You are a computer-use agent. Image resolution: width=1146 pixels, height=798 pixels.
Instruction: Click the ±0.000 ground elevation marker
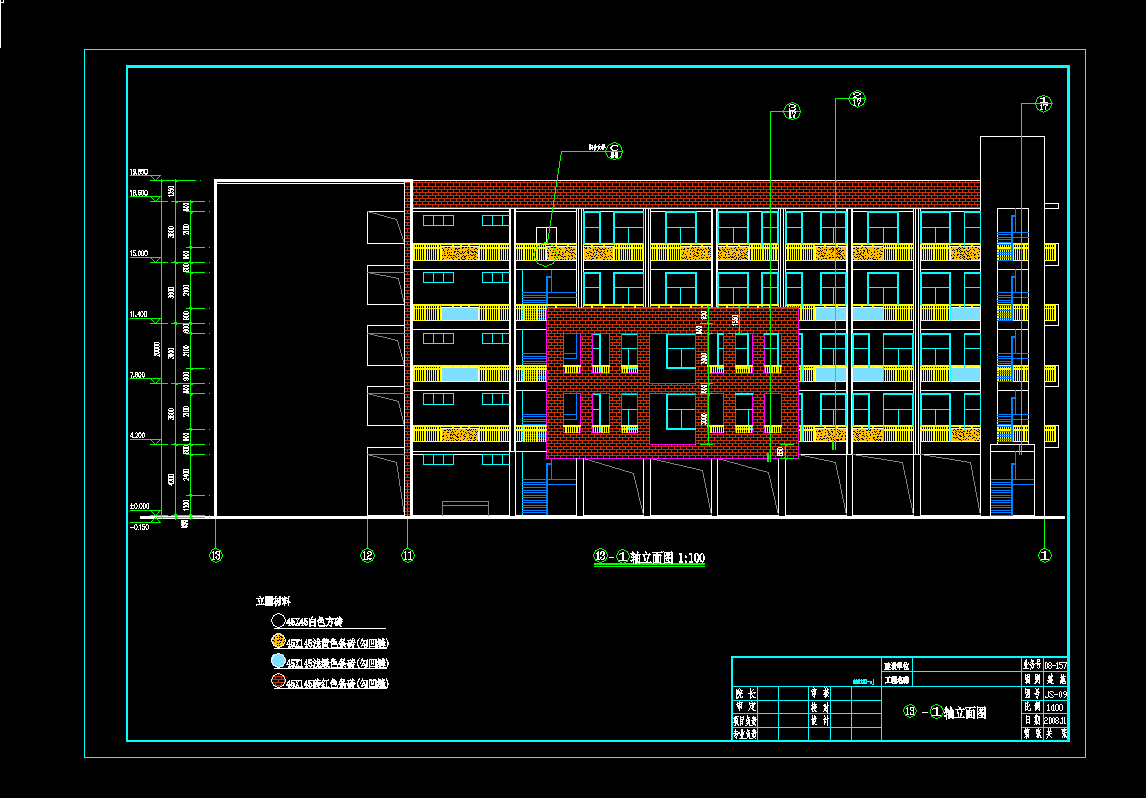click(138, 507)
